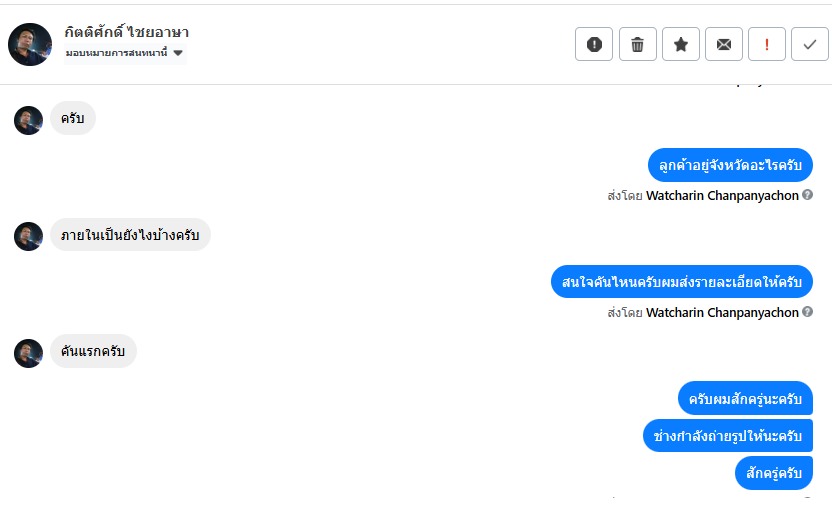Select the สนใจคันไหนครับผมส่งรายละเอียดให้ครับ message bubble
This screenshot has height=509, width=832.
(682, 282)
